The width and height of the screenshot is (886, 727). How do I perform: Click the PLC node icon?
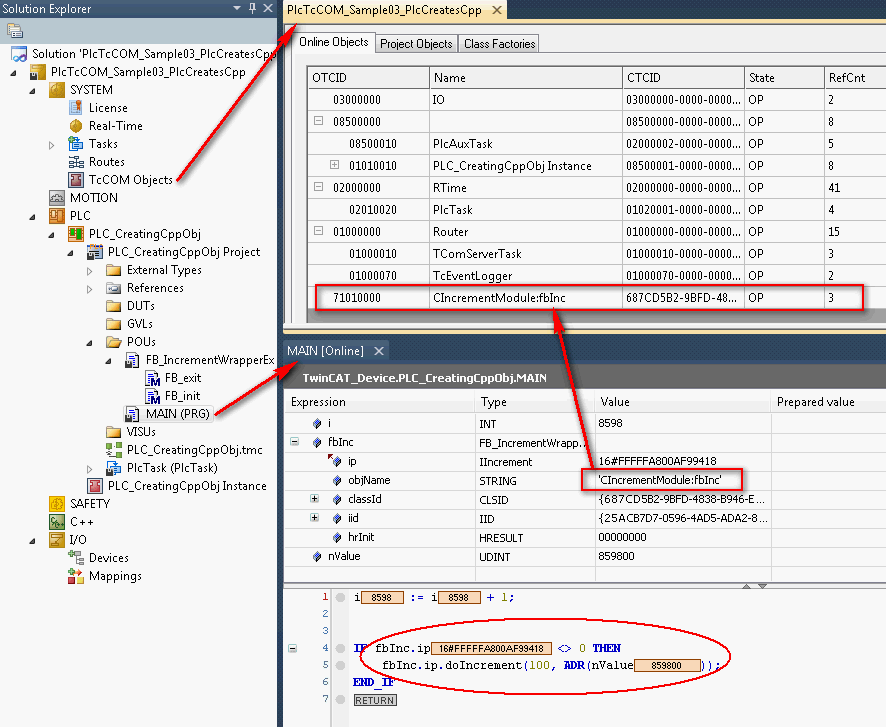57,216
